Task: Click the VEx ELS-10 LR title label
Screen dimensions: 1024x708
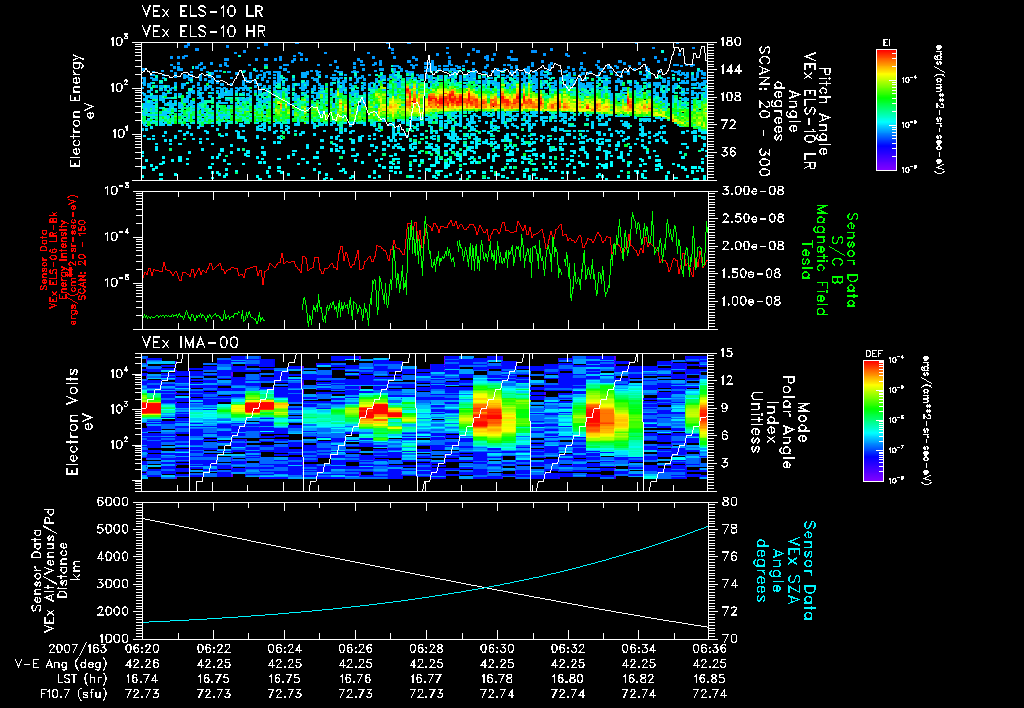Action: point(202,12)
